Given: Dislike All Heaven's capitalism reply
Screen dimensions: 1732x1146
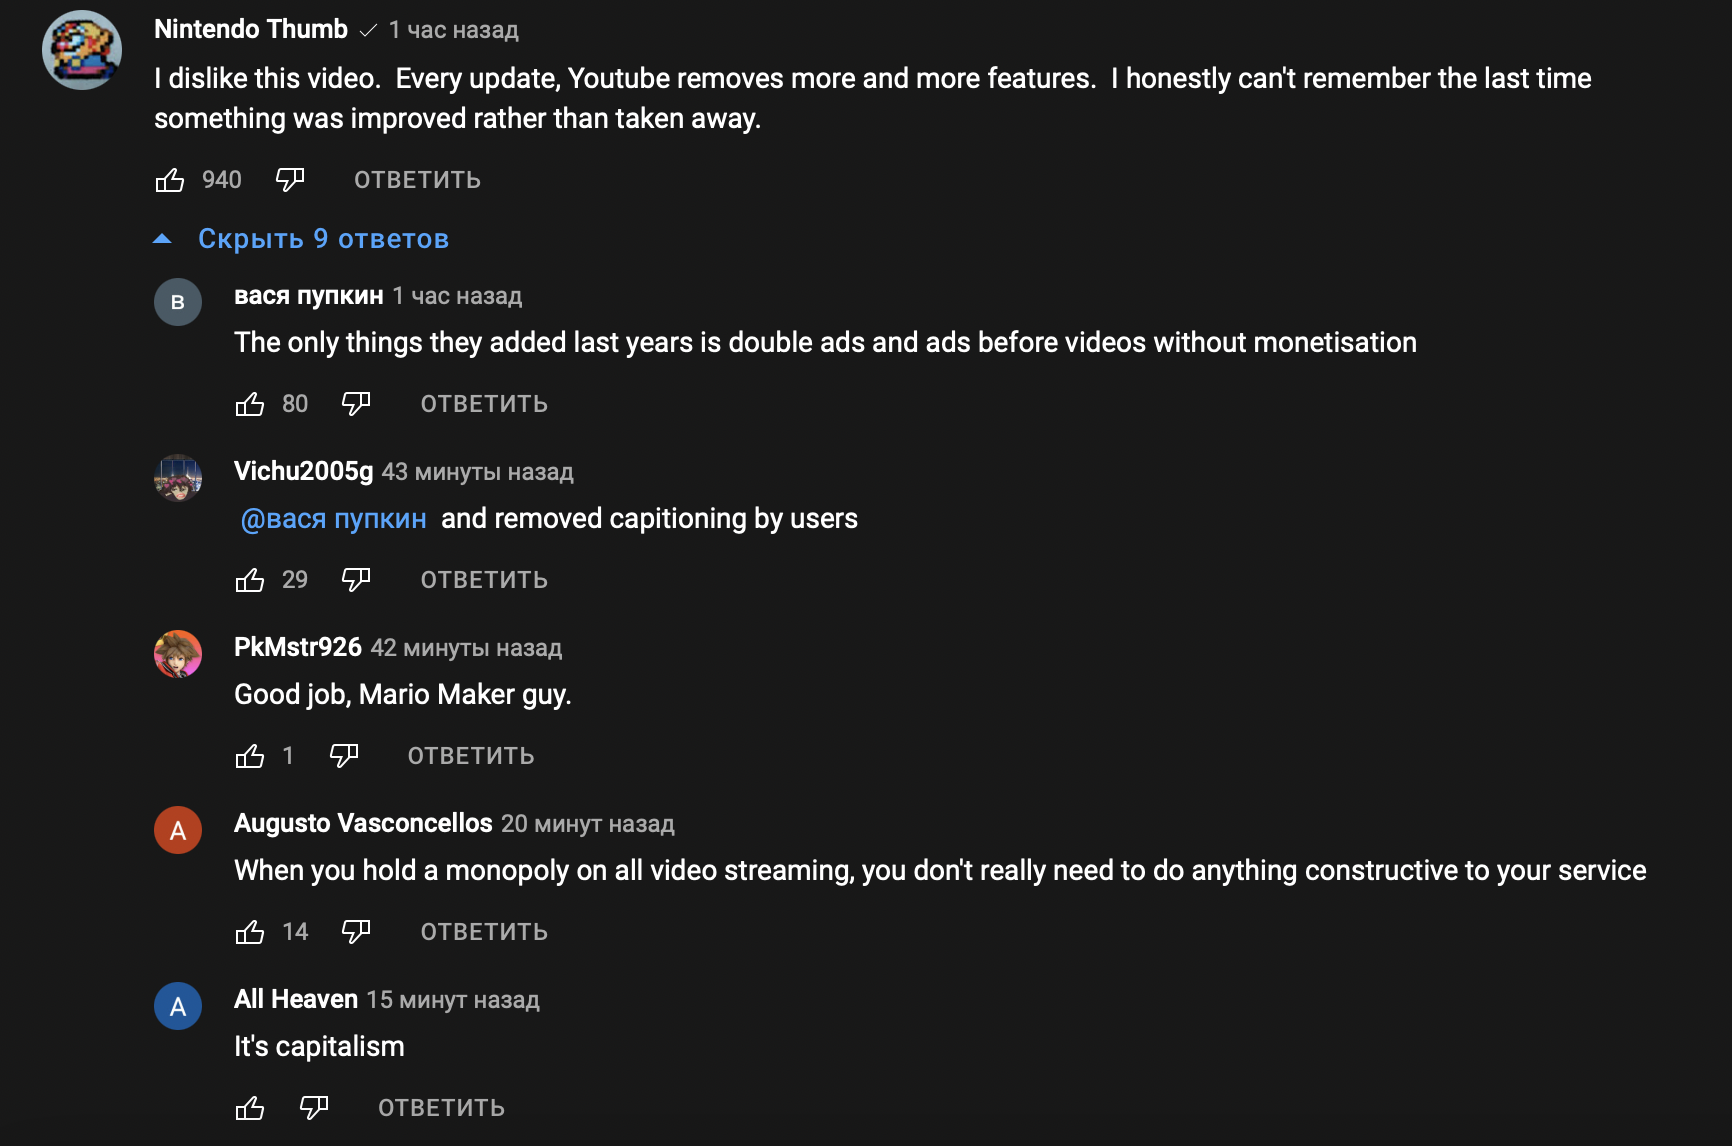Looking at the screenshot, I should [314, 1108].
